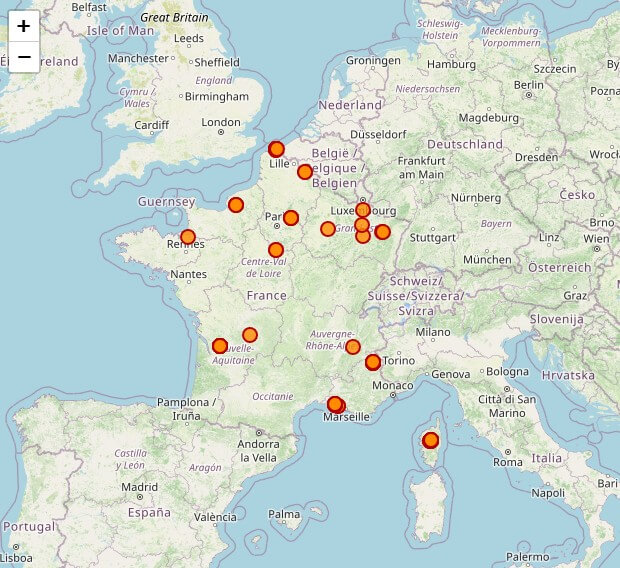Click the Napoli city label
620x568 pixels.
point(548,493)
